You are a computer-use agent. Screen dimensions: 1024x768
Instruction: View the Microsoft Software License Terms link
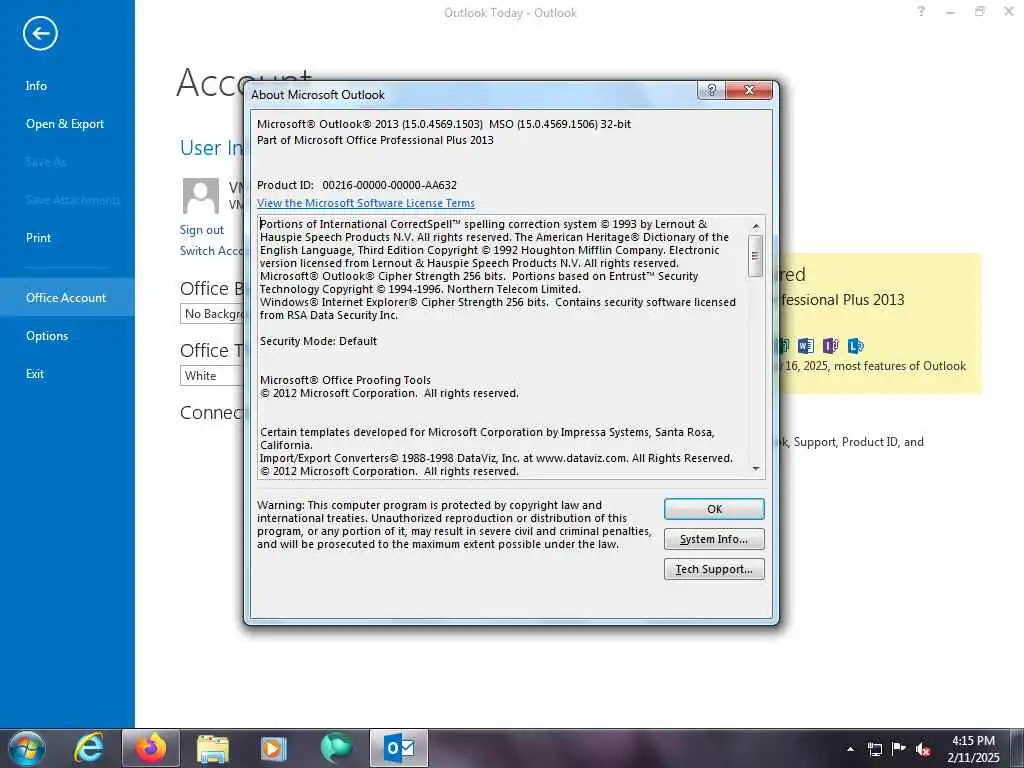[x=366, y=203]
